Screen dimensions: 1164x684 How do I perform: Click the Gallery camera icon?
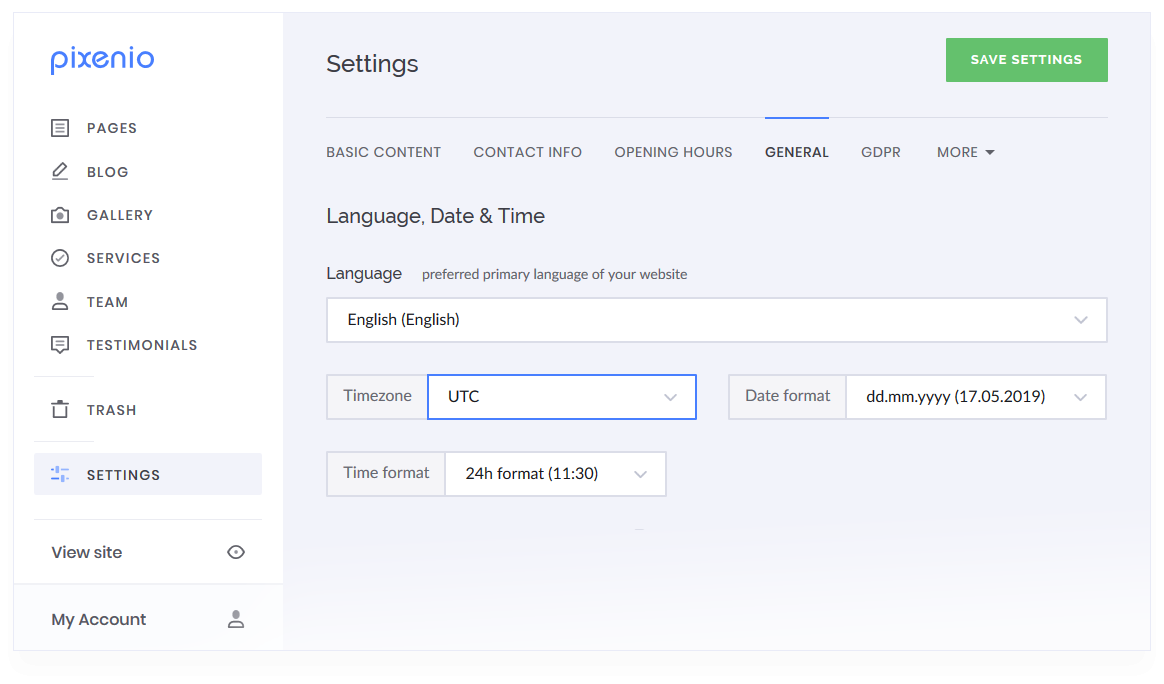tap(60, 215)
